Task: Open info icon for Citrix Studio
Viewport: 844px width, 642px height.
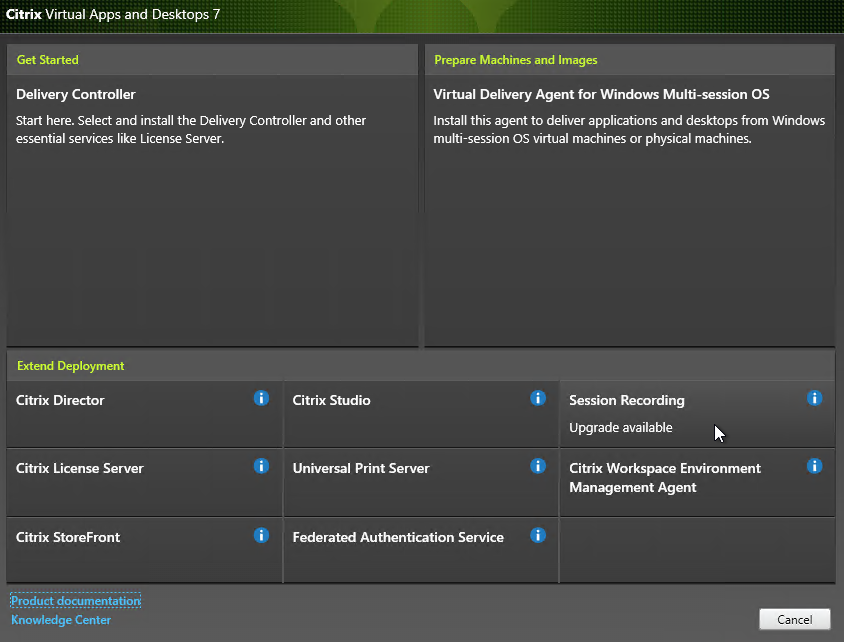Action: click(538, 398)
